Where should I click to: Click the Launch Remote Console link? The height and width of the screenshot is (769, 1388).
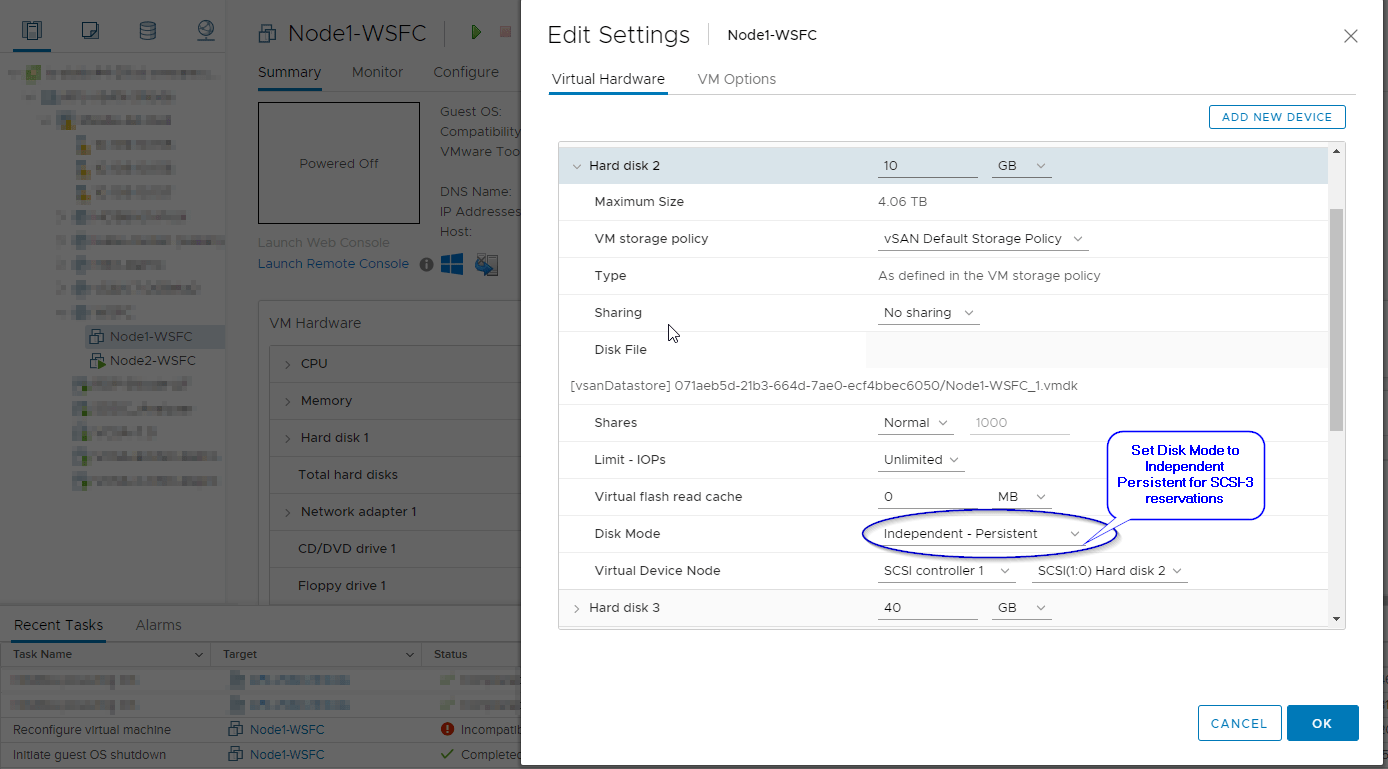(333, 264)
